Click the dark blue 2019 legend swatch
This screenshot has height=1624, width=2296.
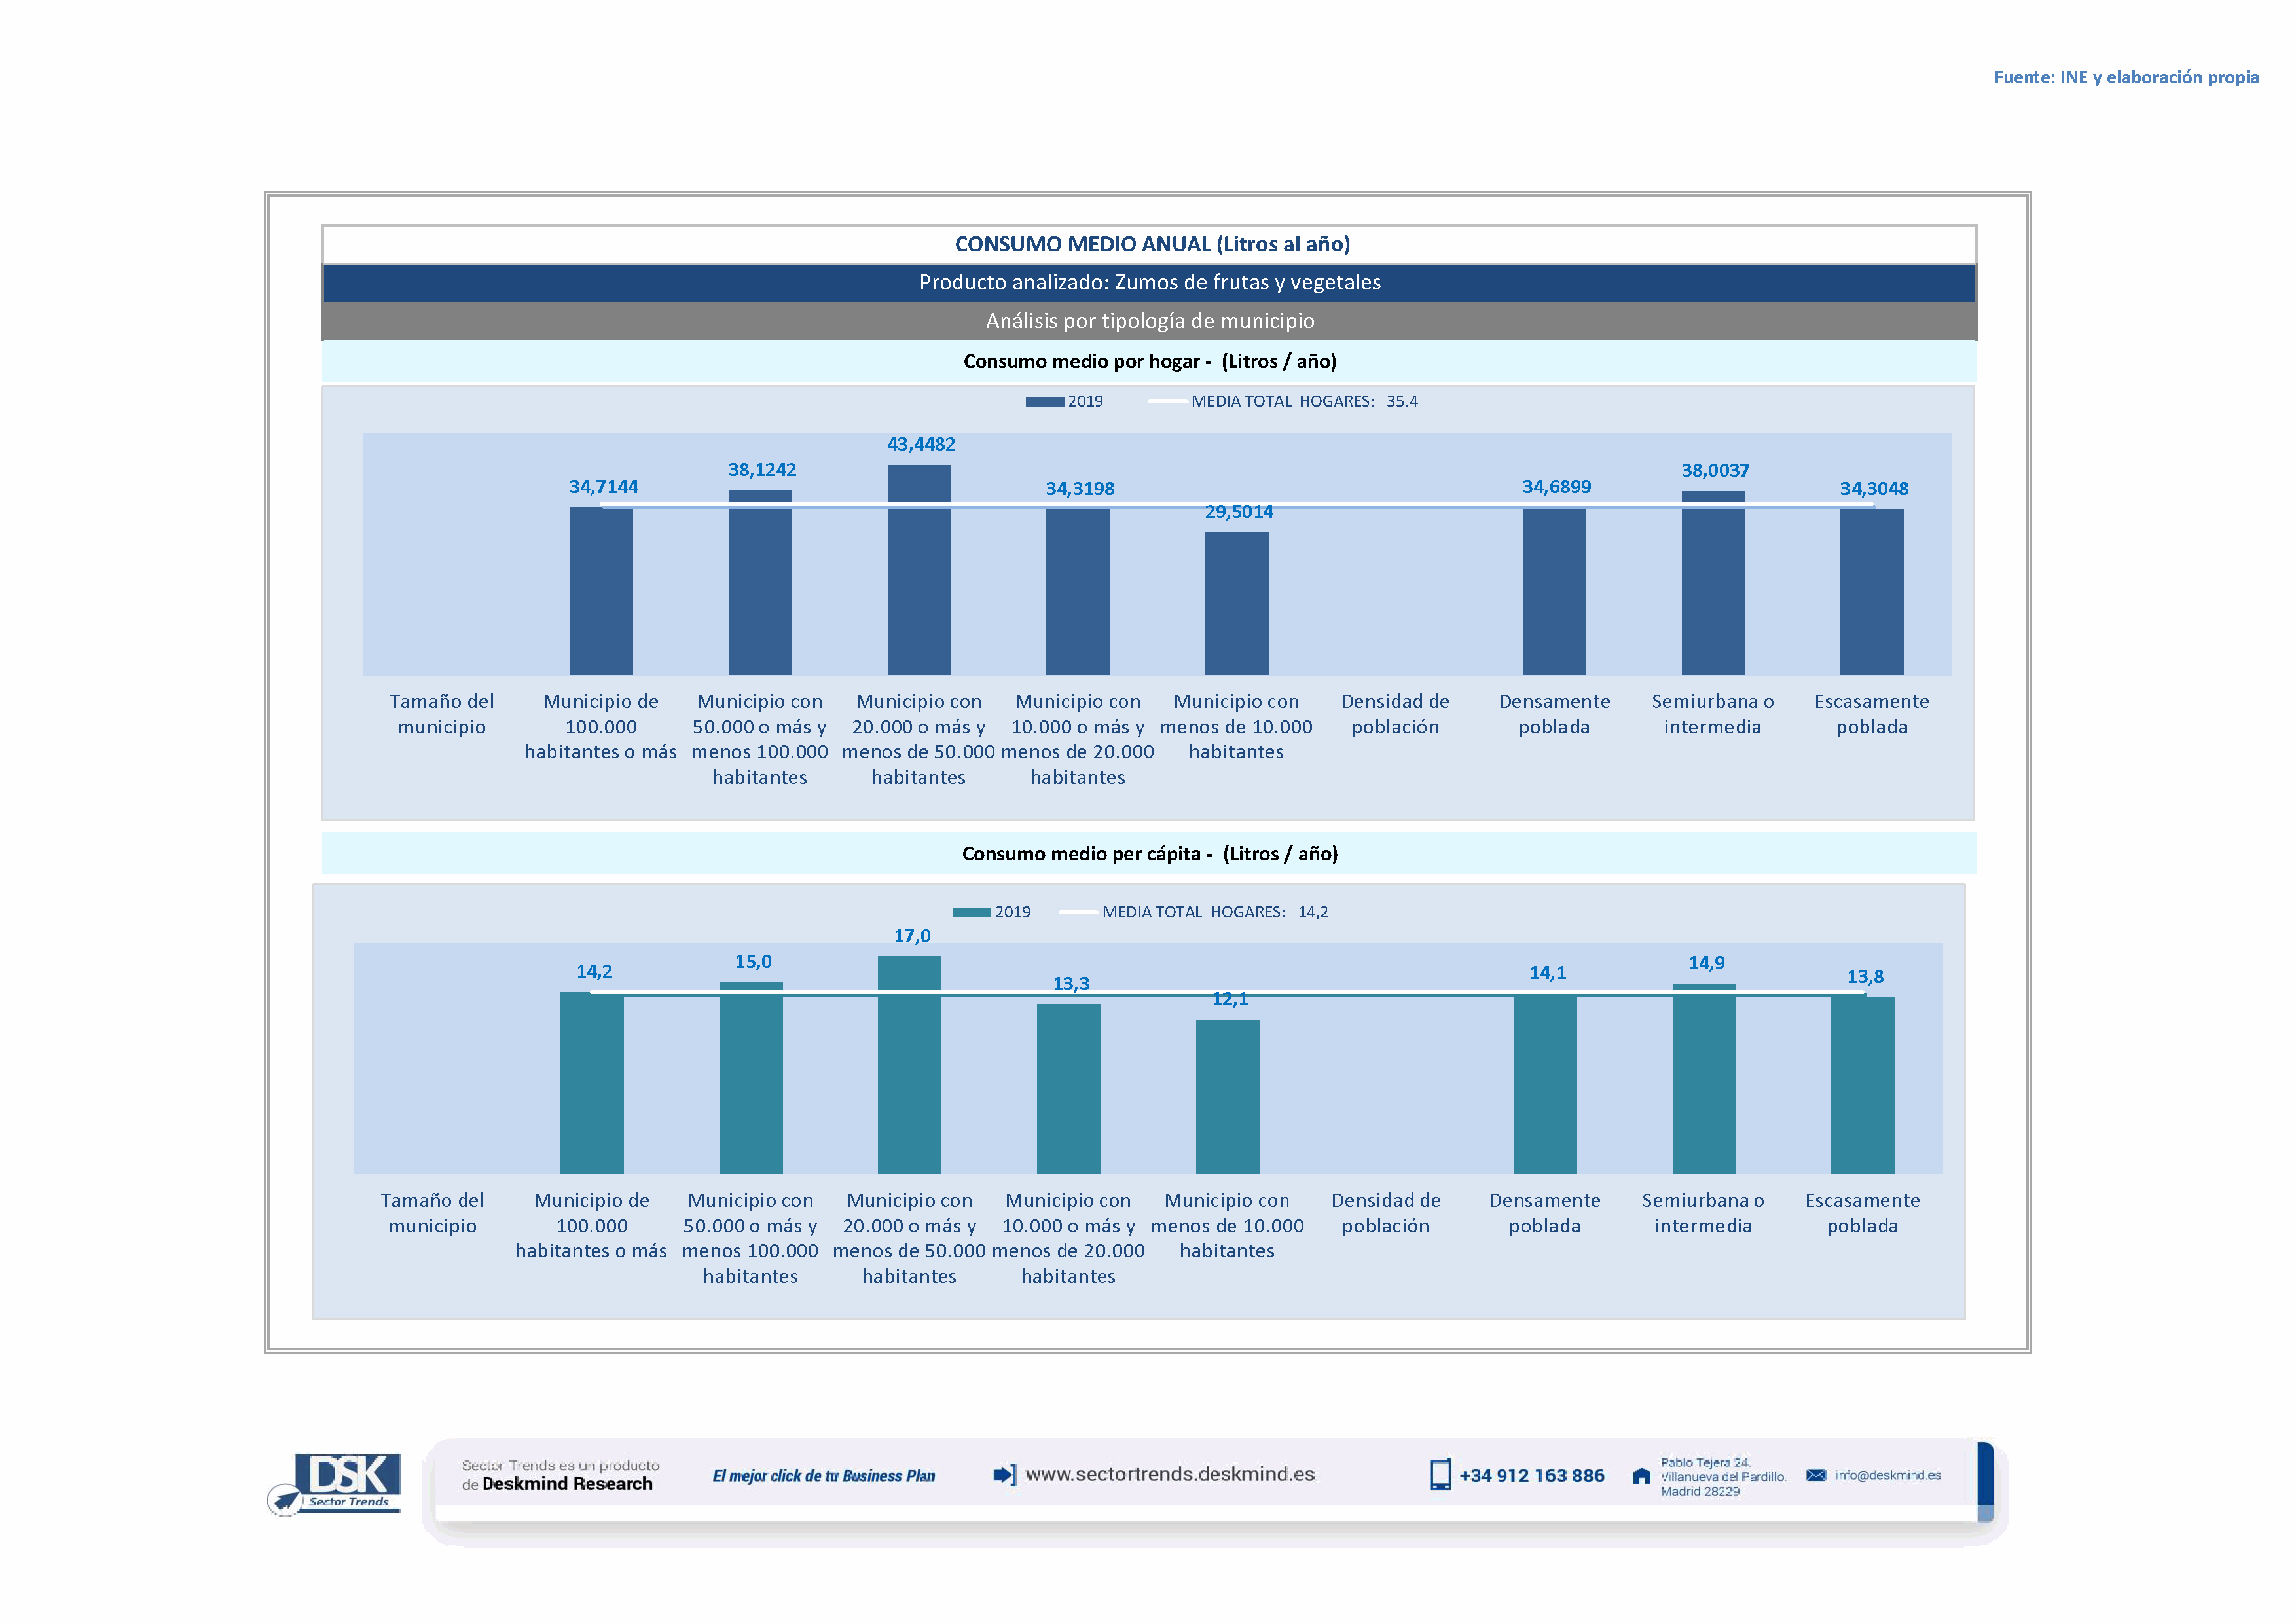(x=1044, y=402)
